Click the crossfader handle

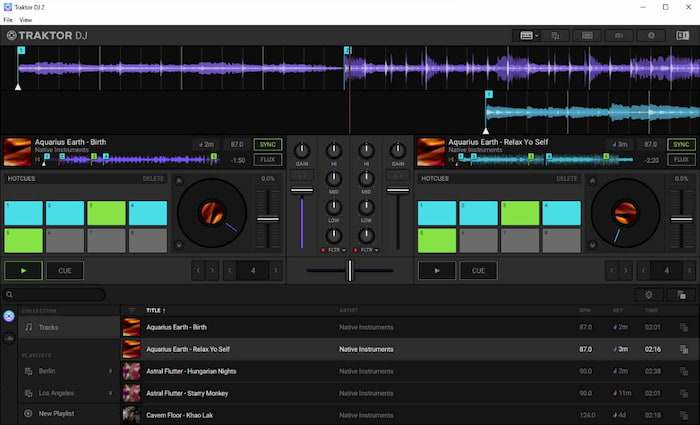[x=350, y=271]
